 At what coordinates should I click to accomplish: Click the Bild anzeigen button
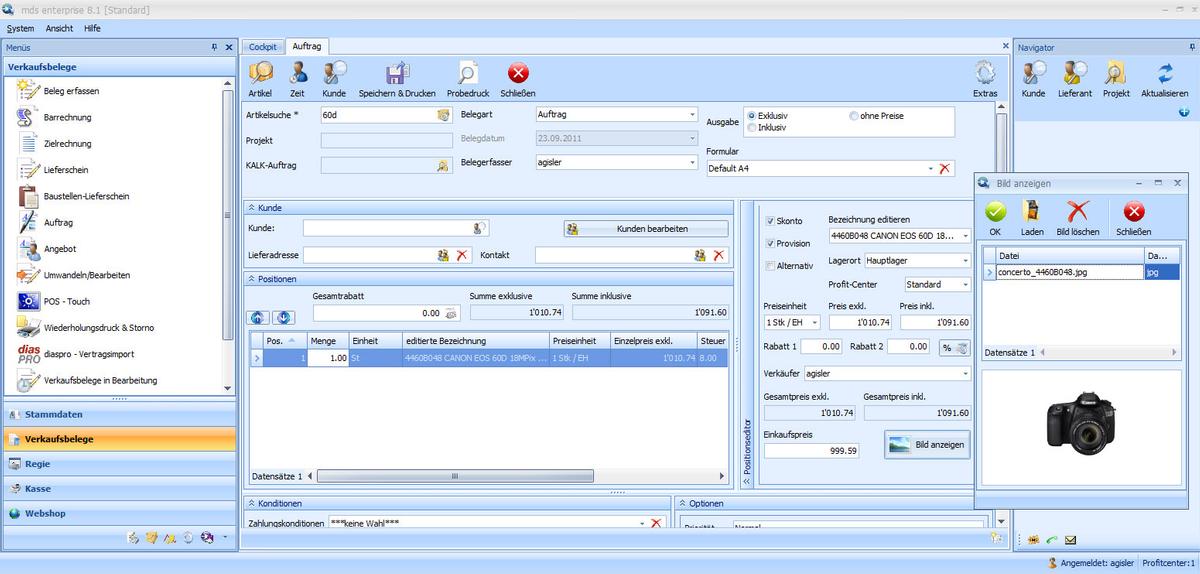(x=927, y=444)
